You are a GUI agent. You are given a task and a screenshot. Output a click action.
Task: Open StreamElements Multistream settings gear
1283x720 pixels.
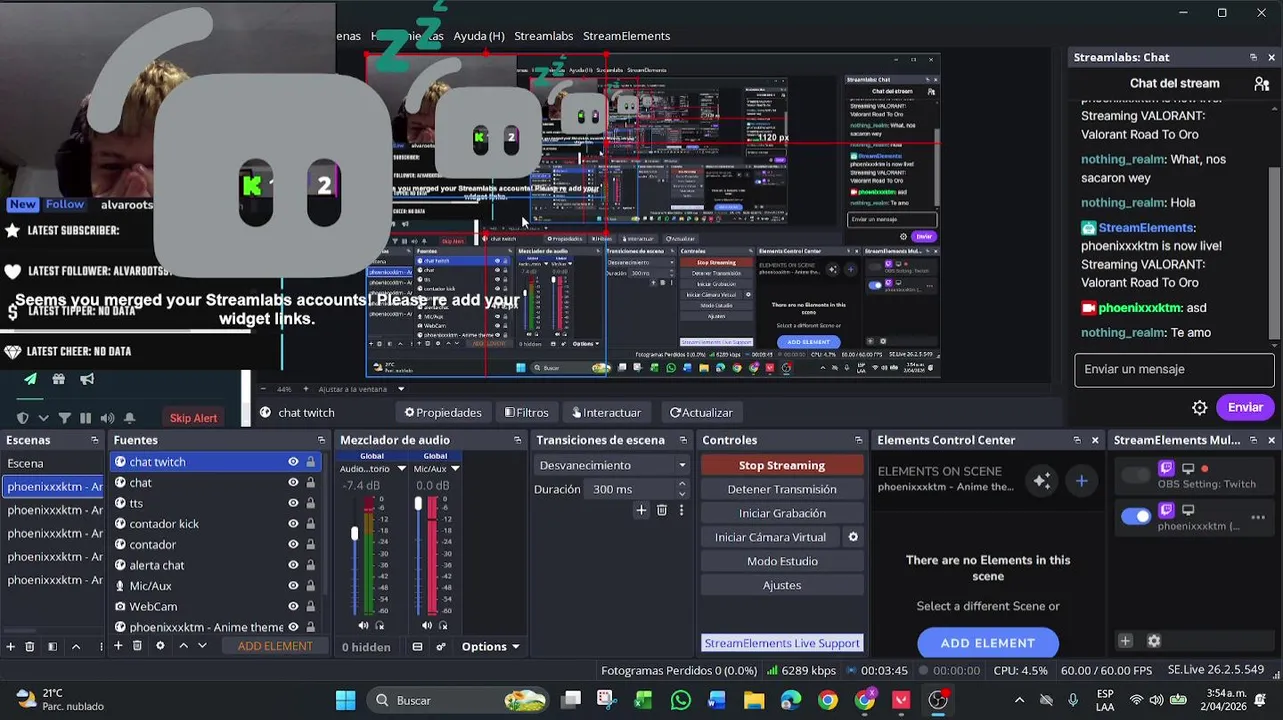(x=1154, y=641)
